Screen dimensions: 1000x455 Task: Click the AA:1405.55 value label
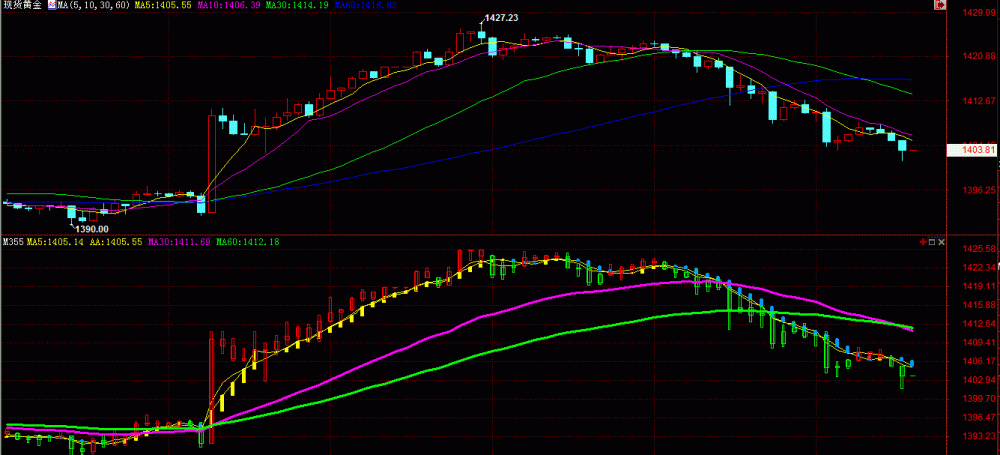117,242
